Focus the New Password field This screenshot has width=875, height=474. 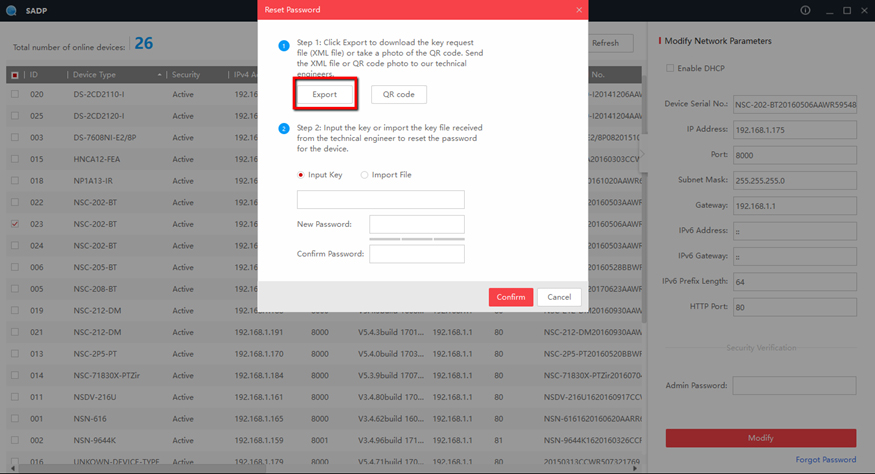tap(416, 224)
